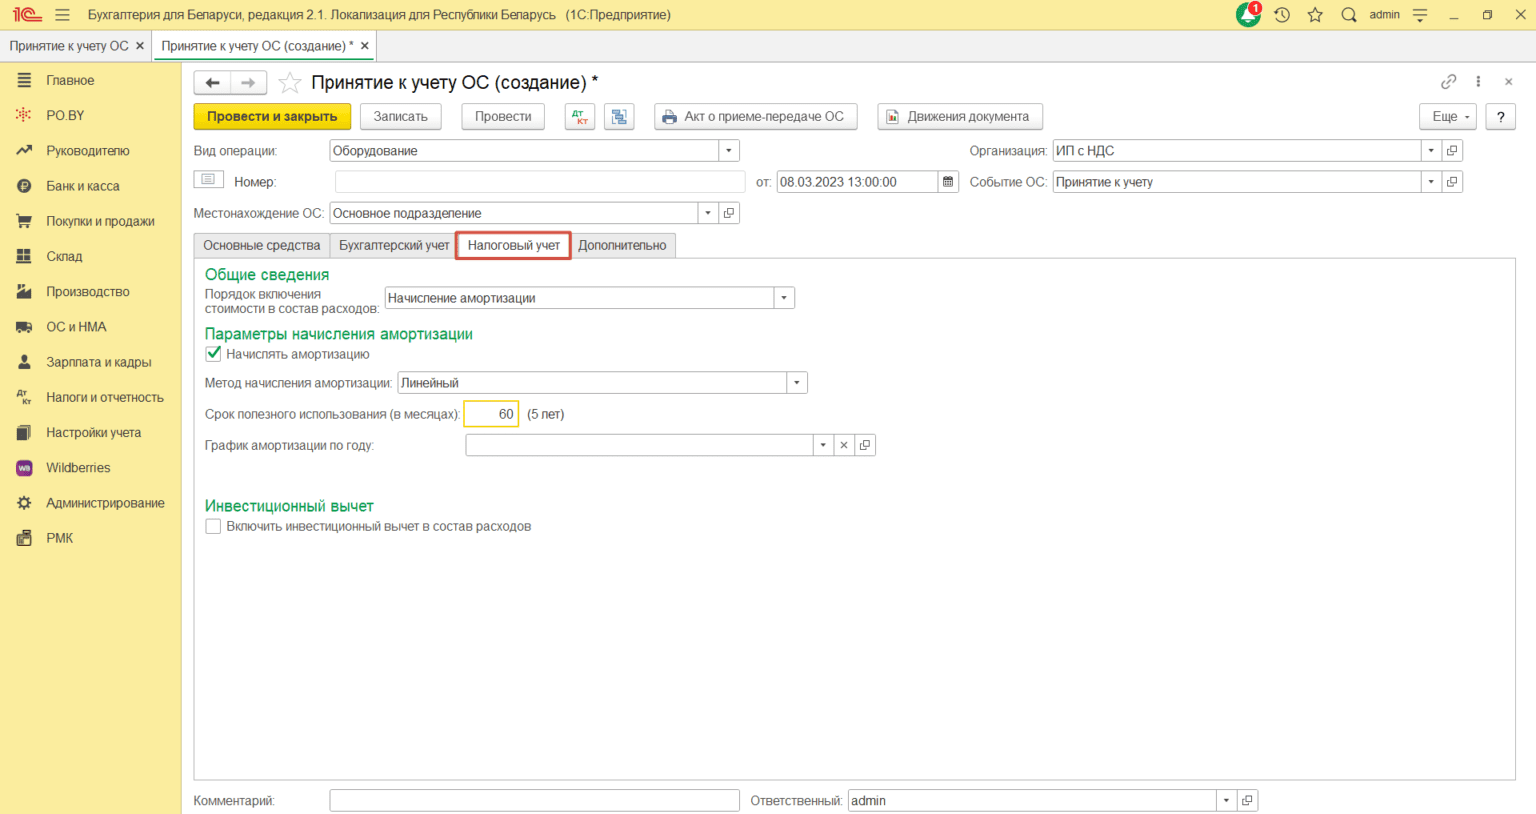Uncheck Начислять амортизацию checkbox
Image resolution: width=1536 pixels, height=814 pixels.
213,354
